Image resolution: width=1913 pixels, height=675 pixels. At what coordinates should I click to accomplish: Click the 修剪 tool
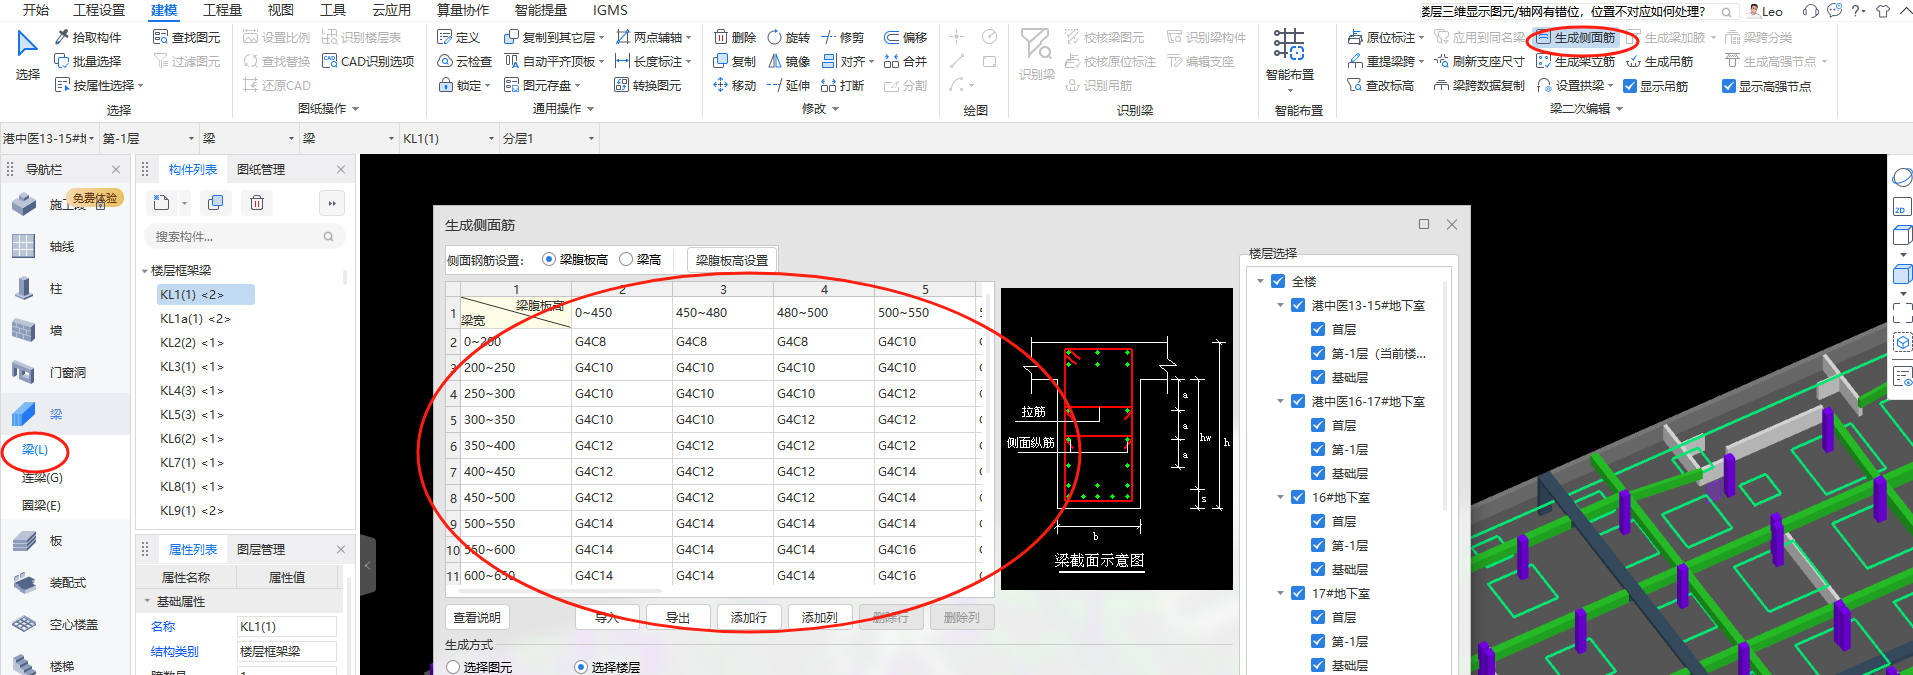coord(843,37)
